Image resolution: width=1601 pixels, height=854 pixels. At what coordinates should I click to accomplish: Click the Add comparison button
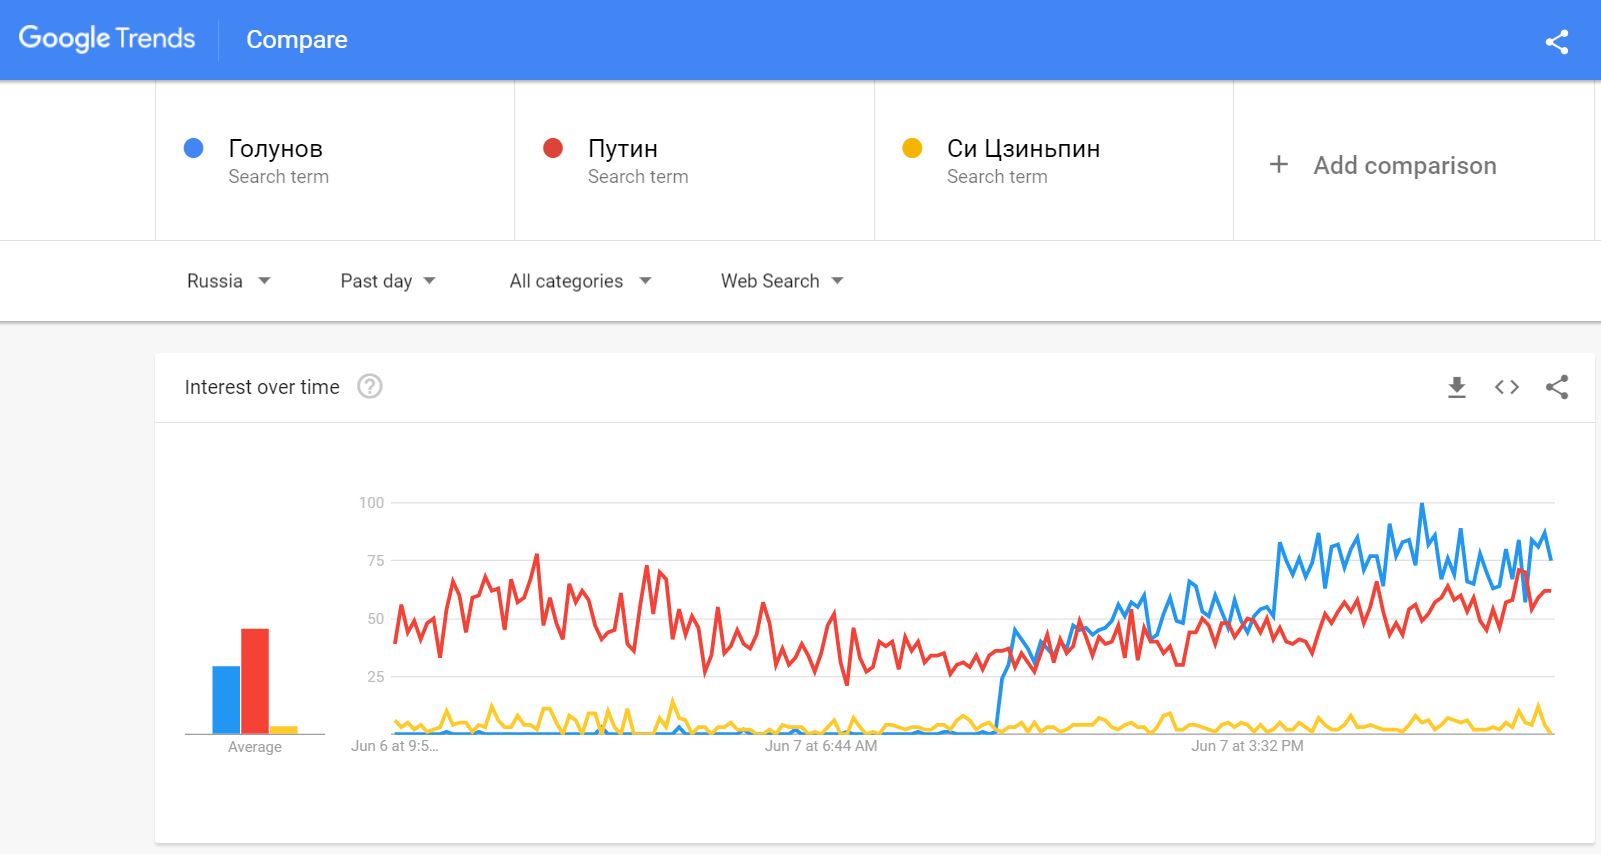pos(1404,166)
